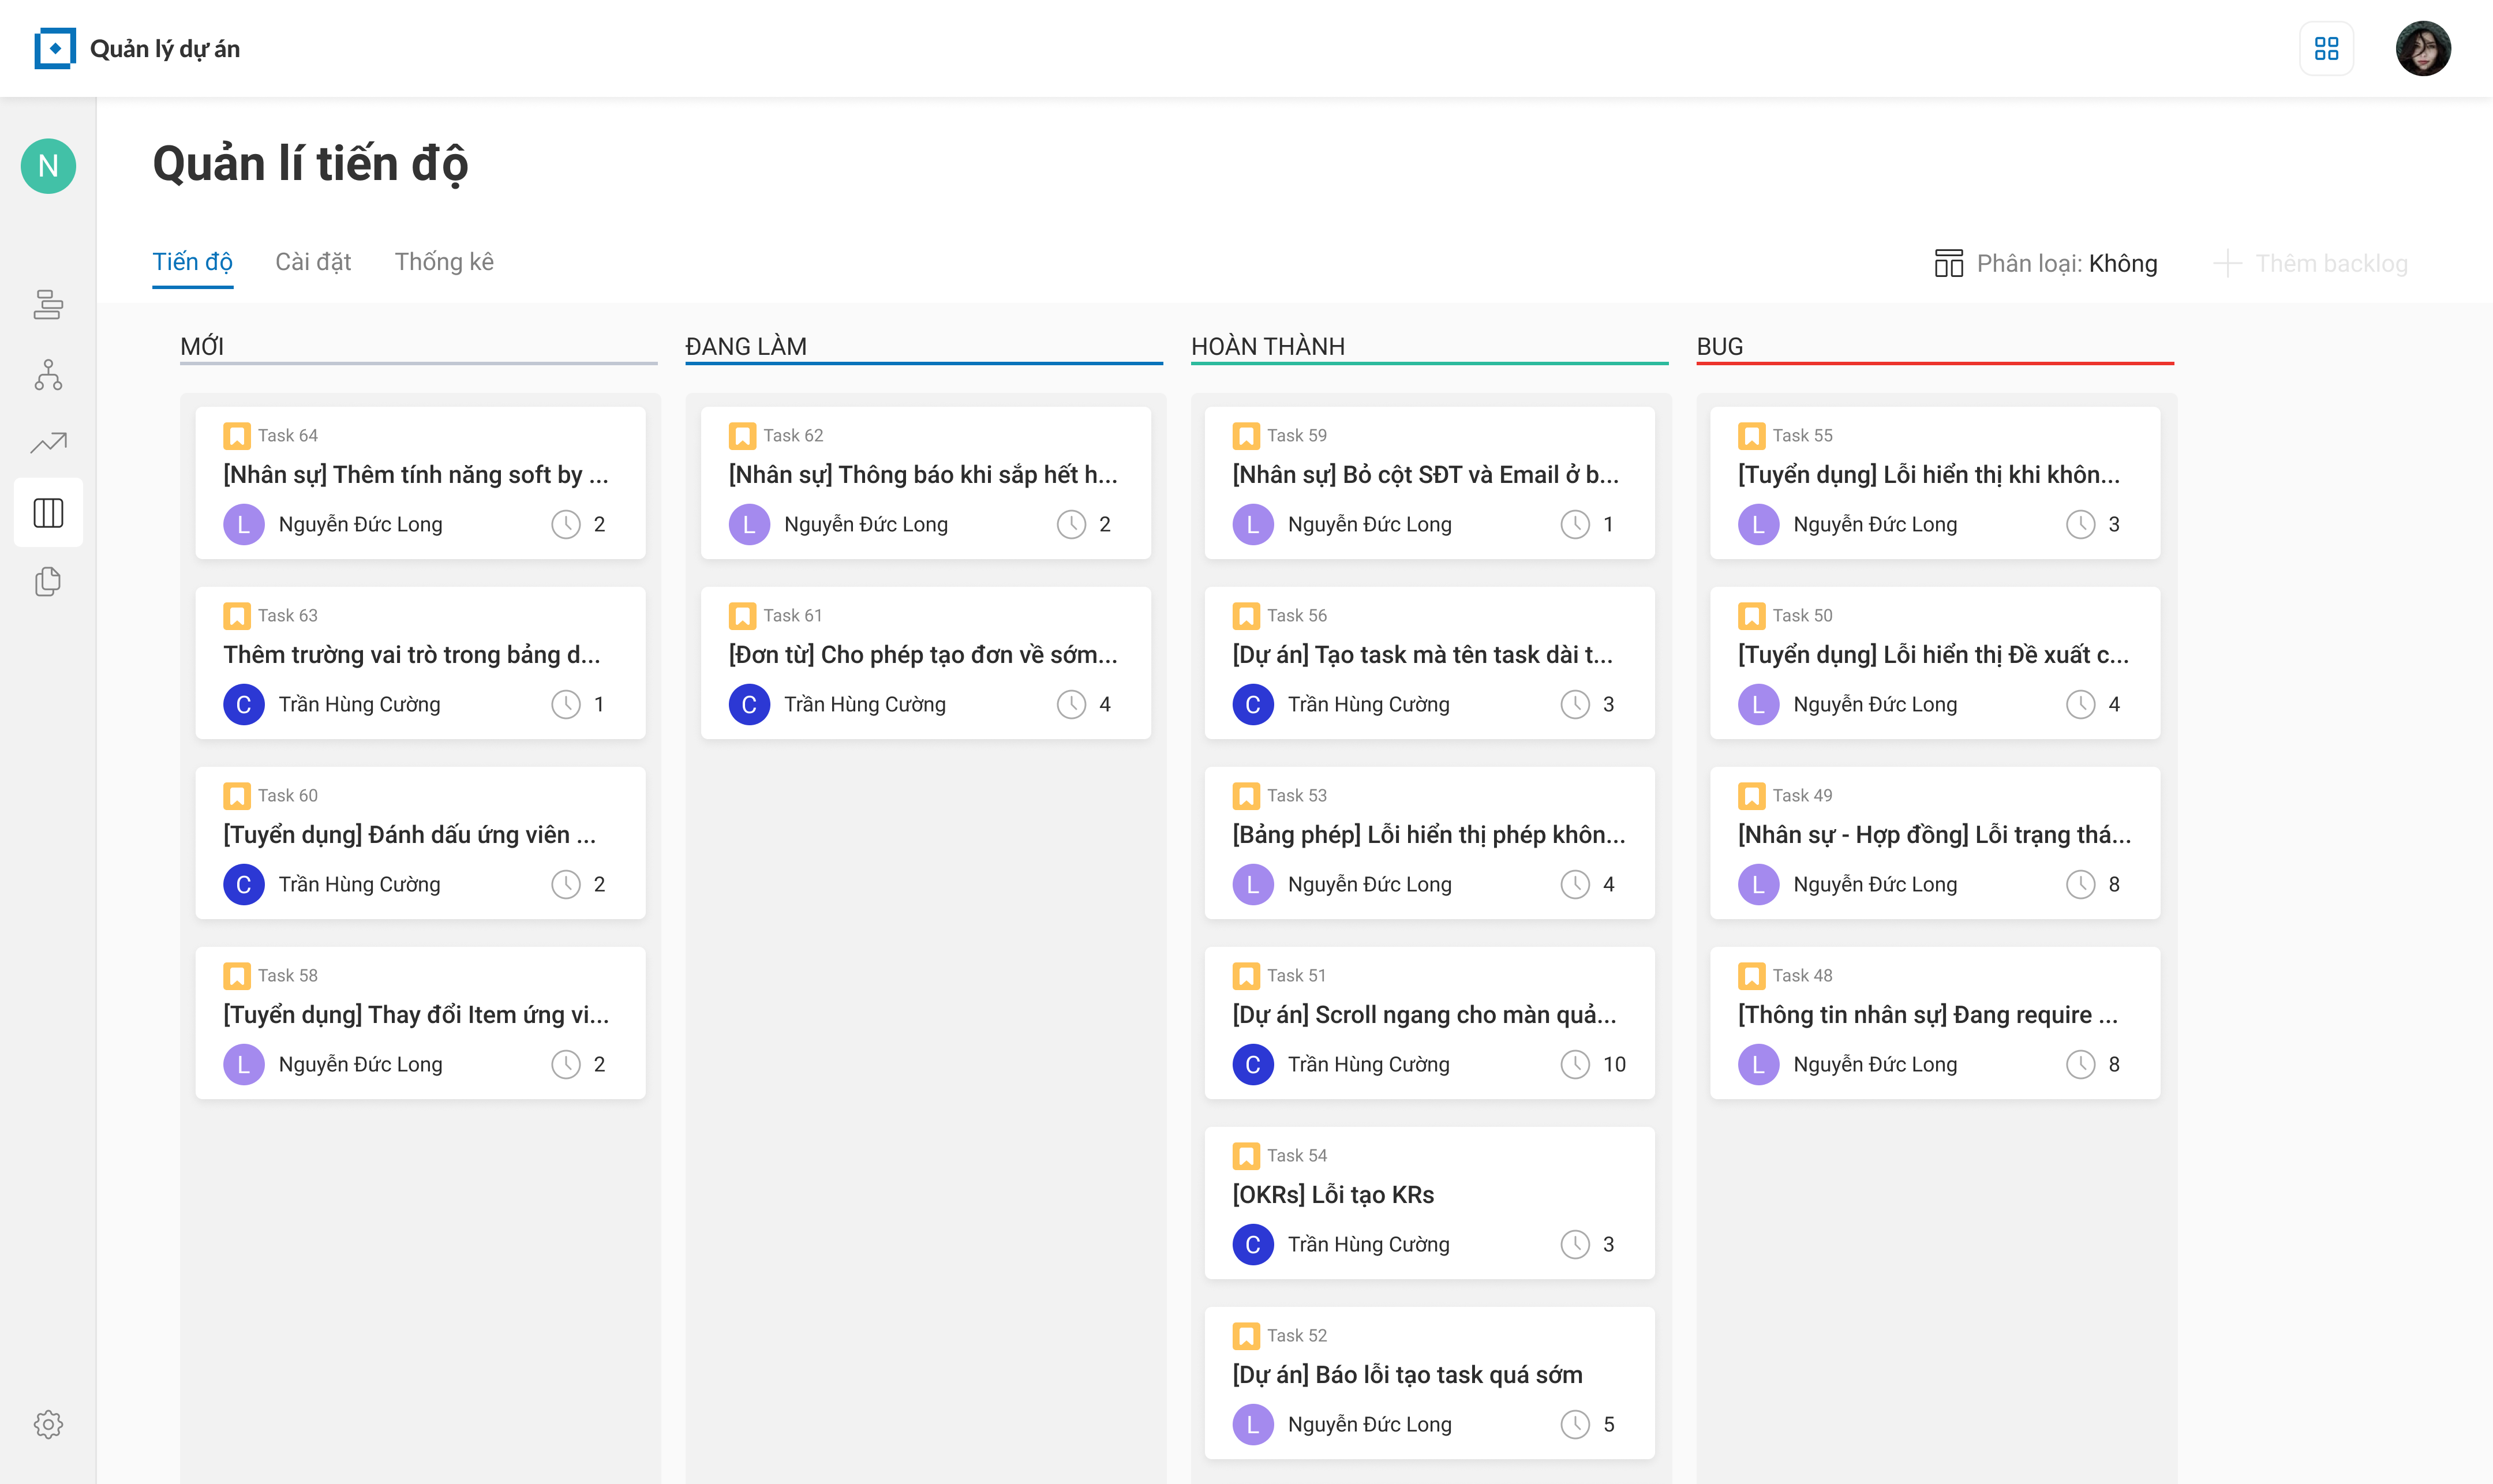Open the documents copy sidebar icon
Viewport: 2493px width, 1484px height.
(48, 581)
